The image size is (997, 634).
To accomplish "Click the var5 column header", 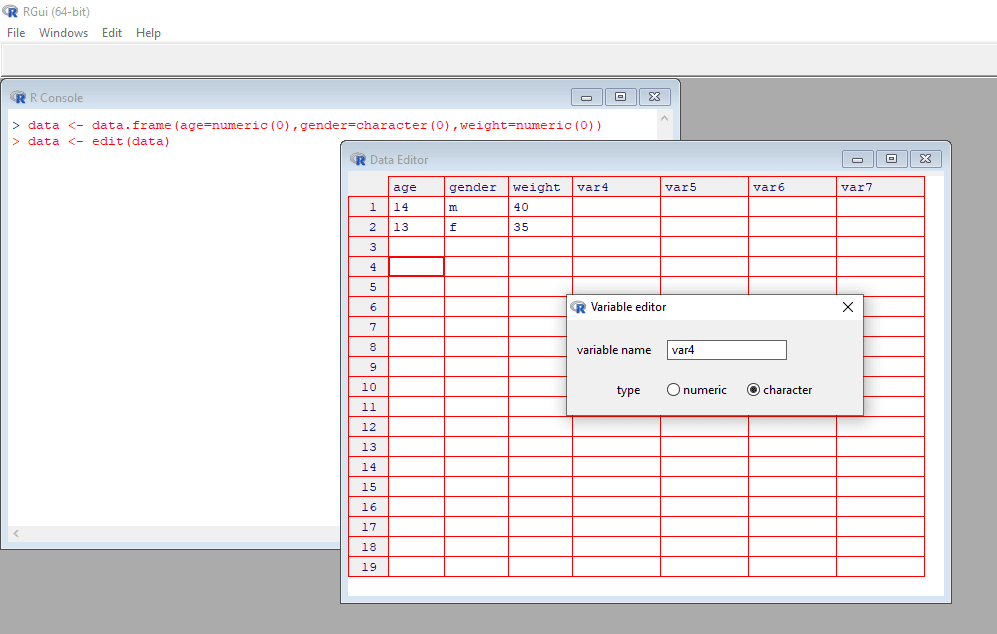I will [x=704, y=187].
